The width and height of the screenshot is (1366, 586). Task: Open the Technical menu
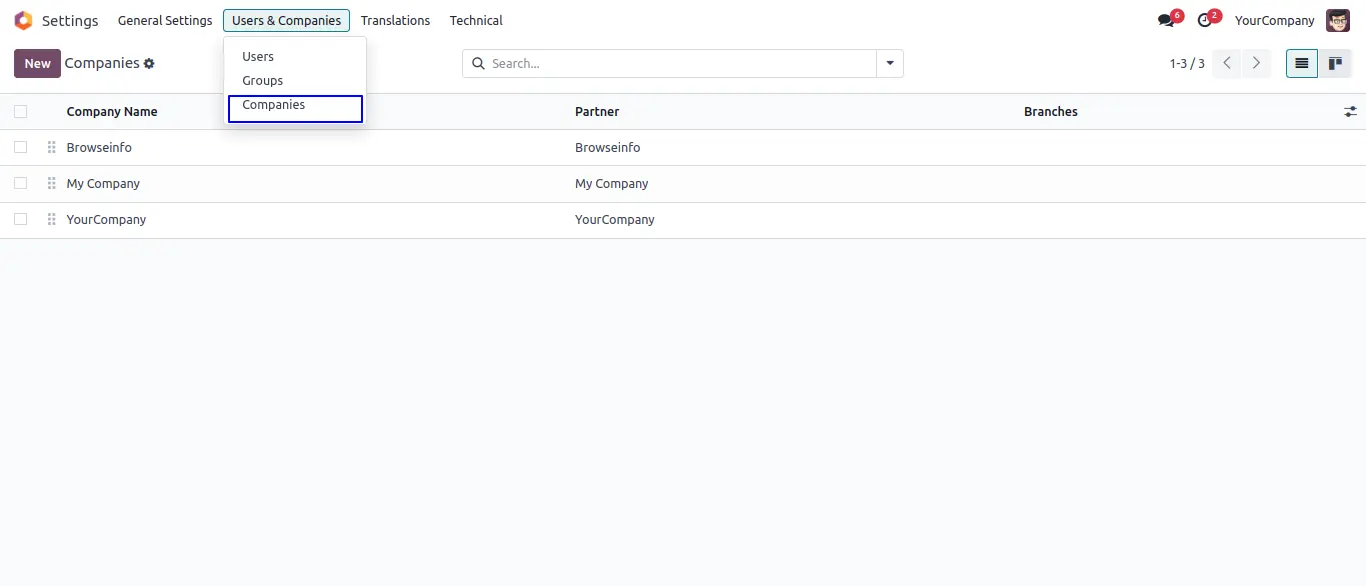point(476,21)
